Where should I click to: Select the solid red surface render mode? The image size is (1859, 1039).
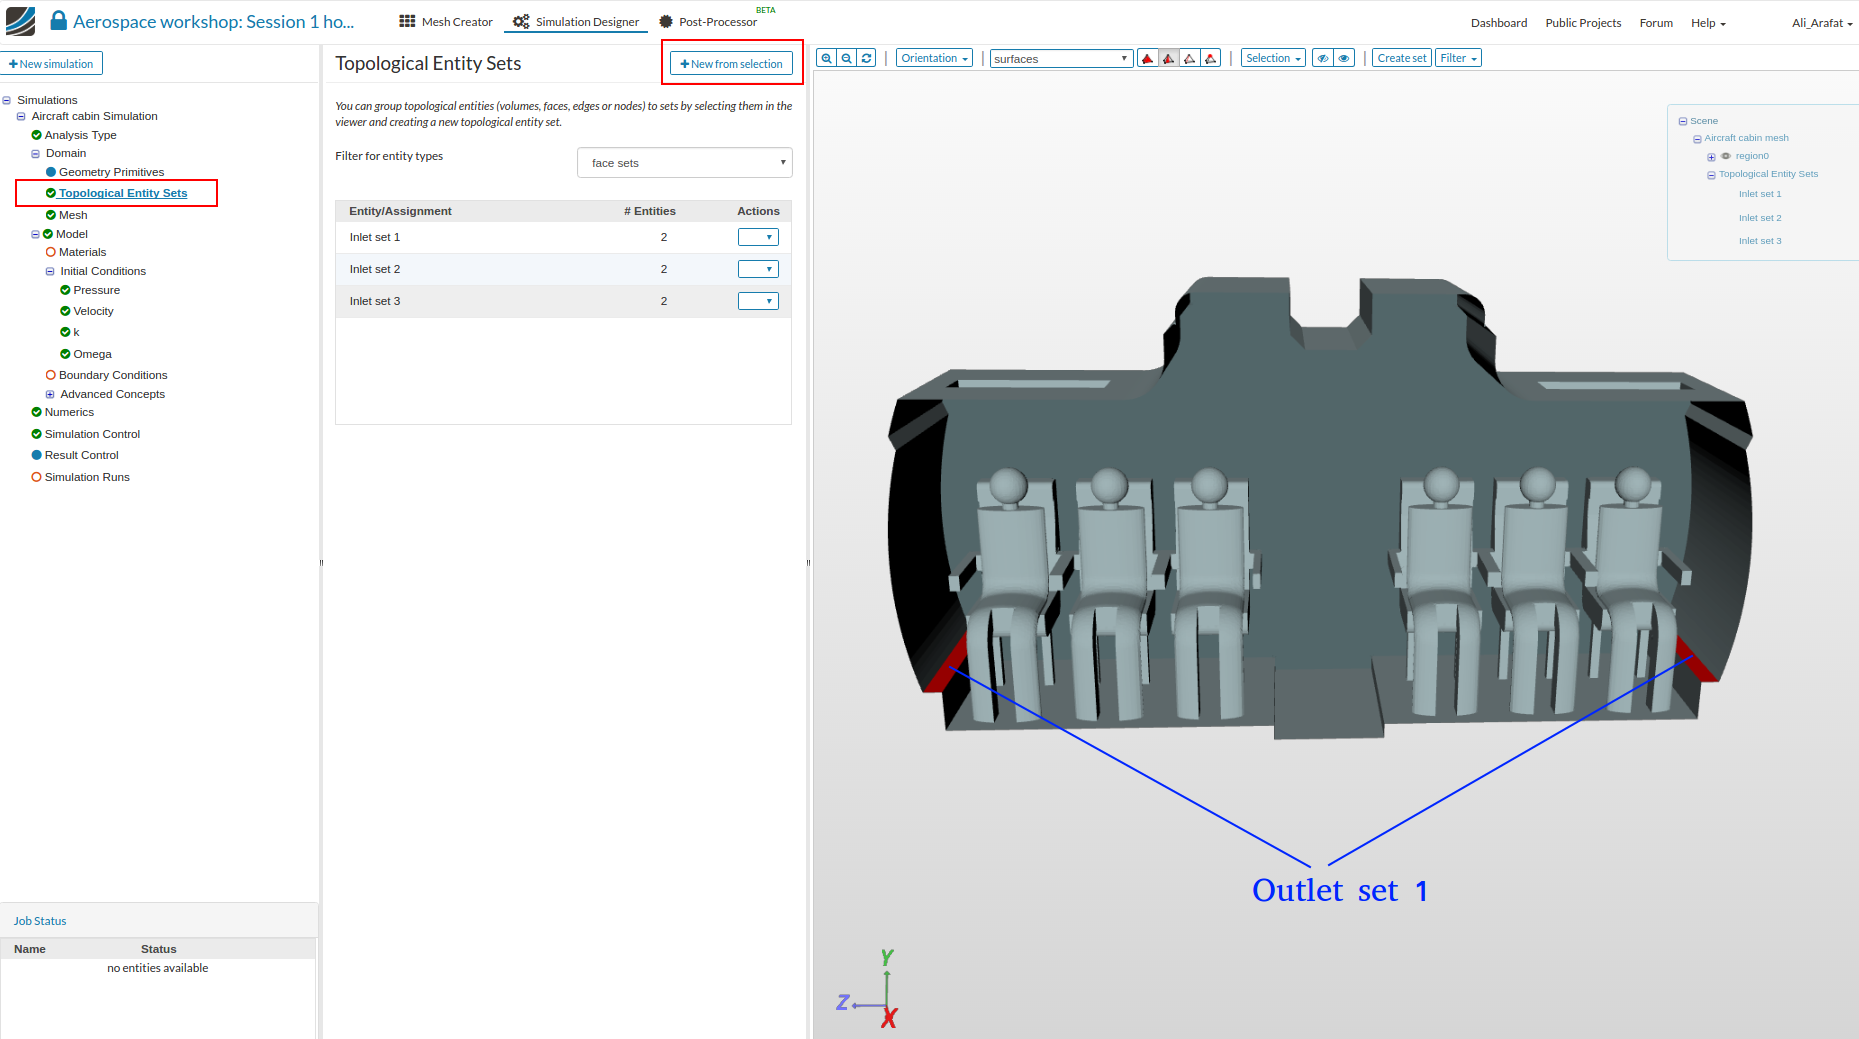(x=1148, y=58)
